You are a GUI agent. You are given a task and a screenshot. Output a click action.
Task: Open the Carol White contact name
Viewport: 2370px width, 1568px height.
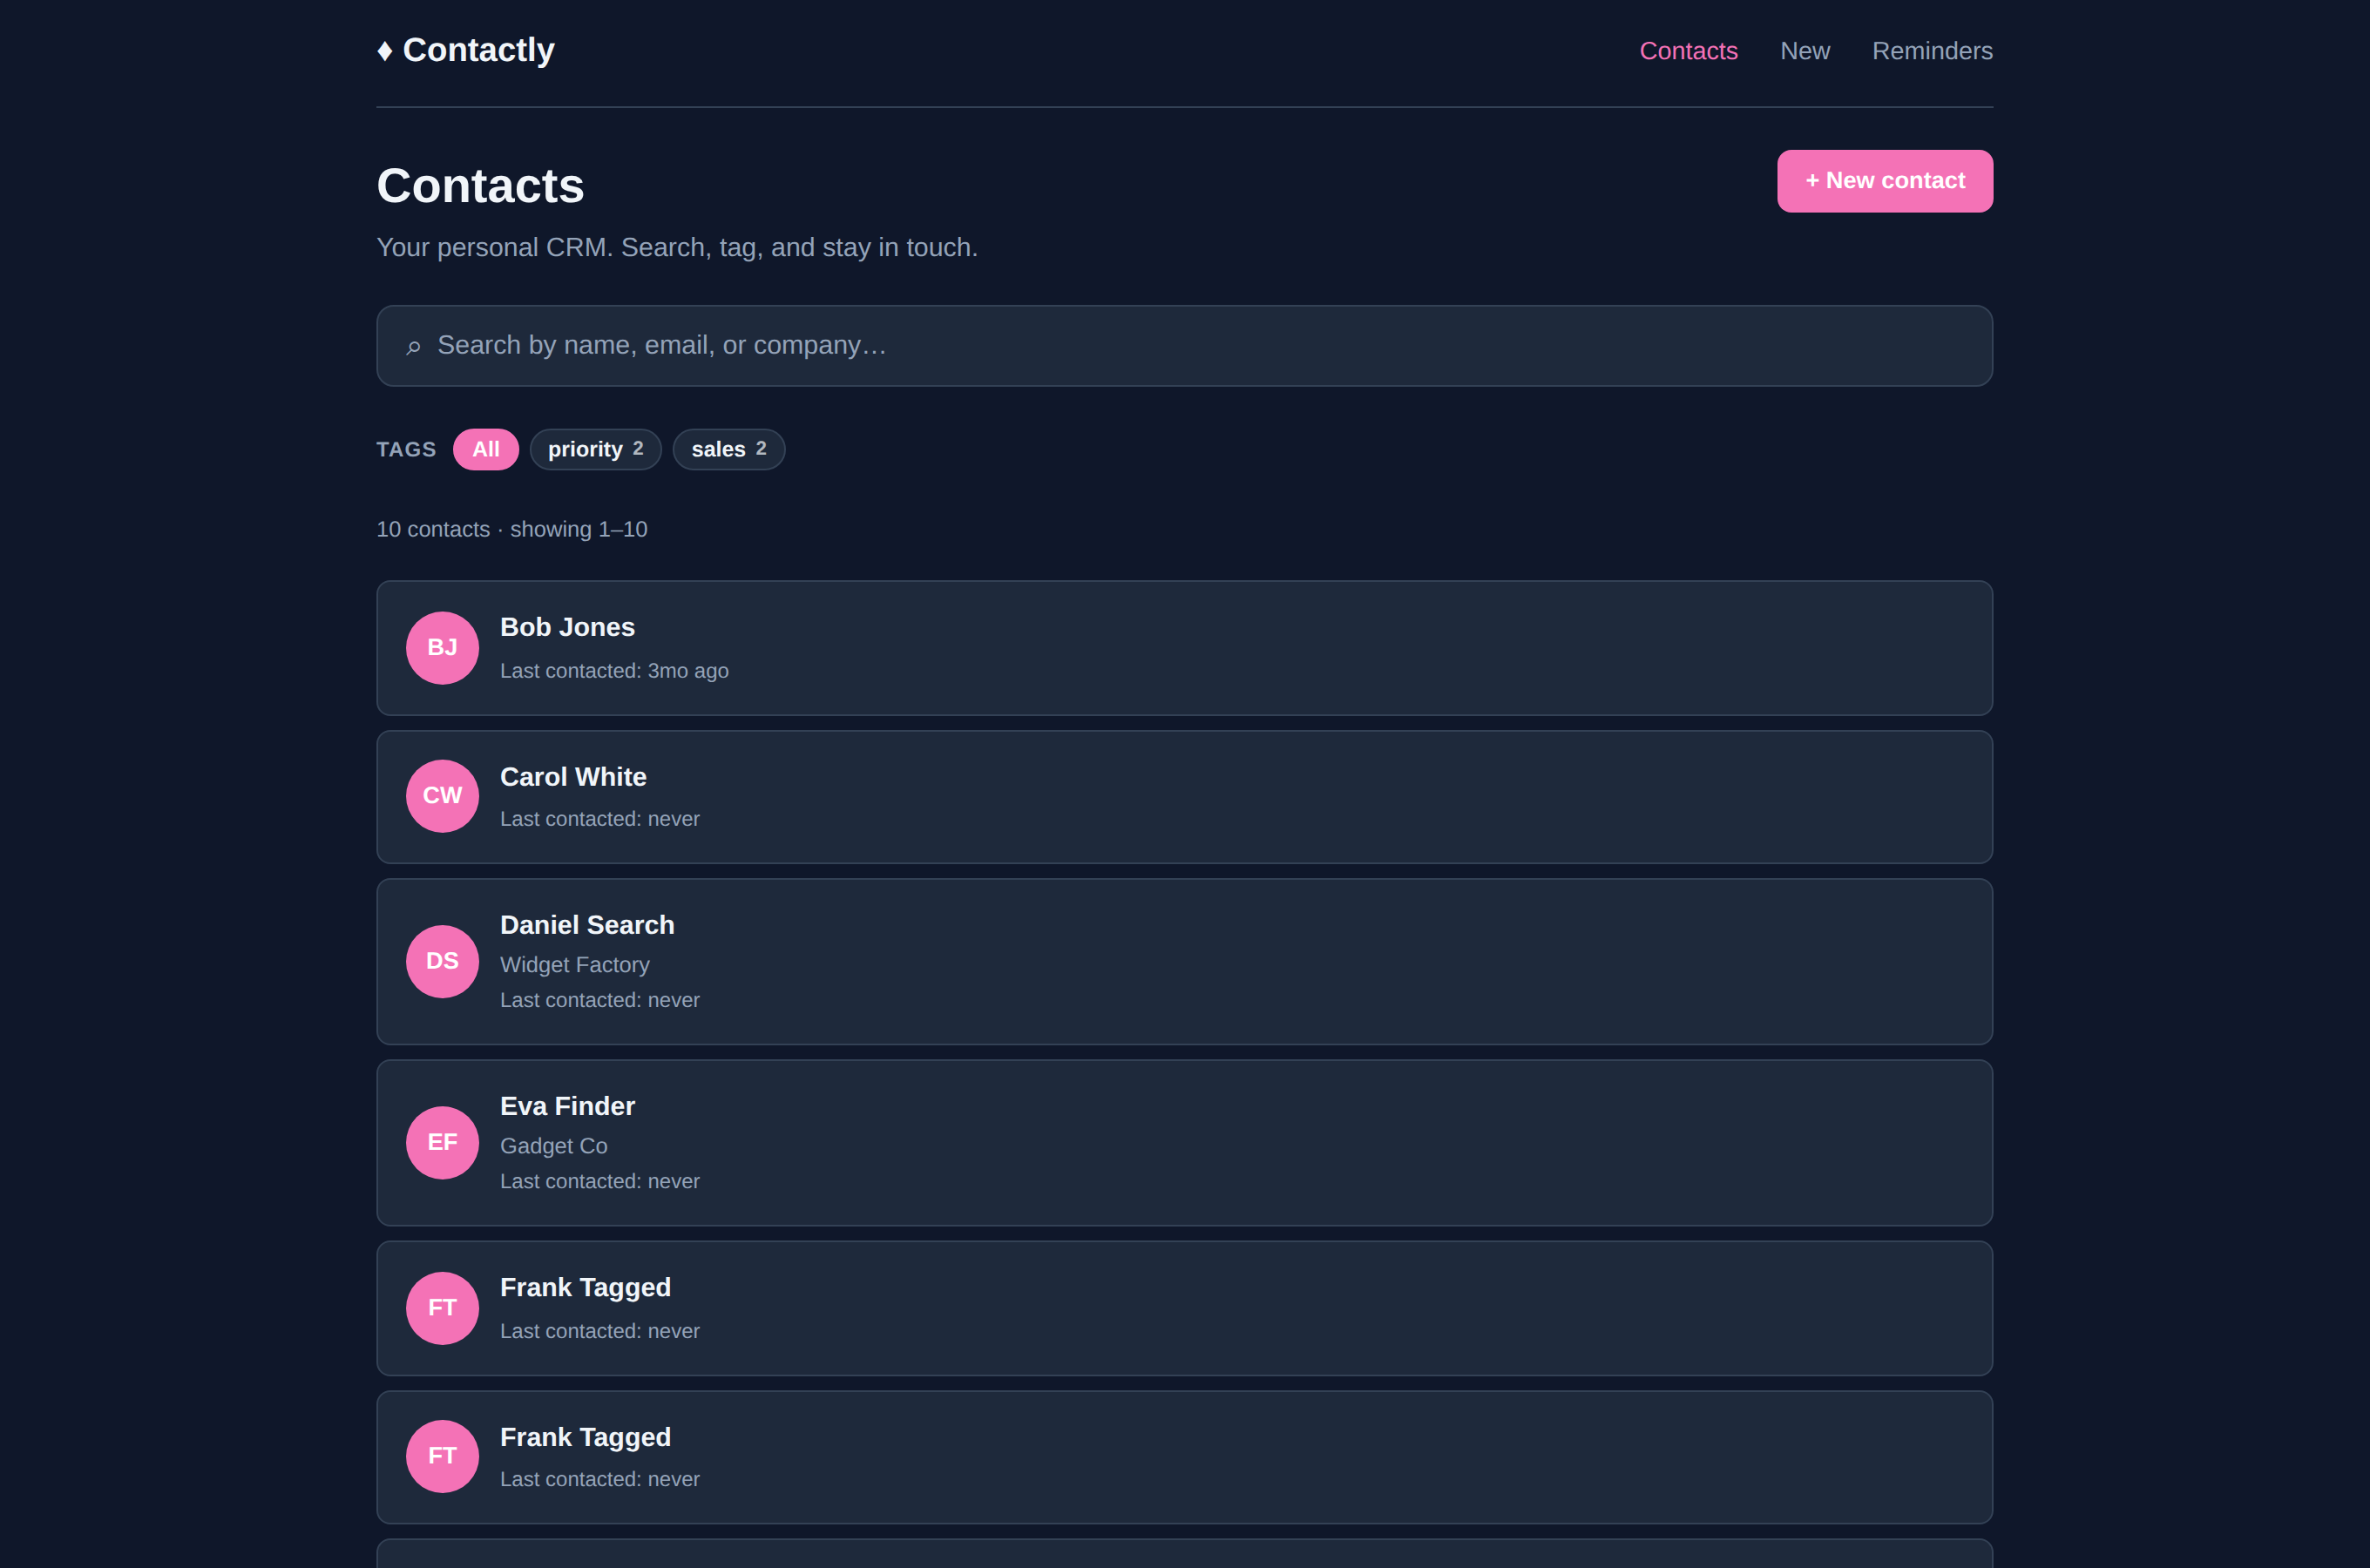click(x=573, y=777)
